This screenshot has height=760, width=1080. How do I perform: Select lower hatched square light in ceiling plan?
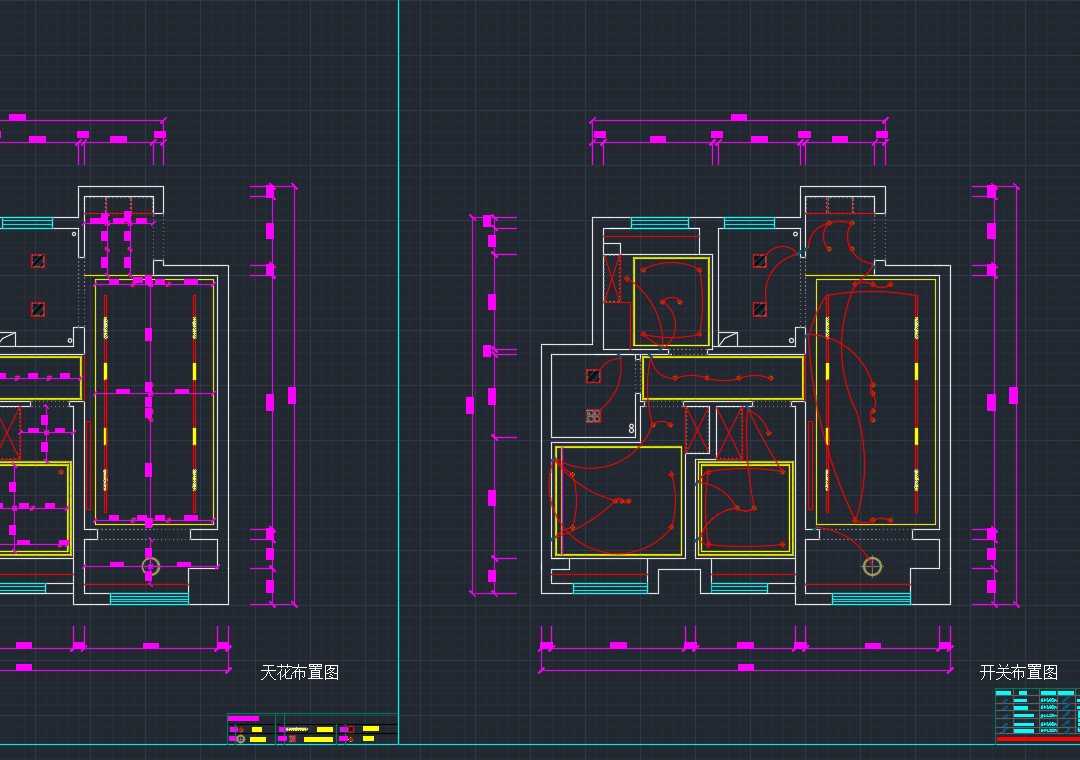(x=38, y=309)
